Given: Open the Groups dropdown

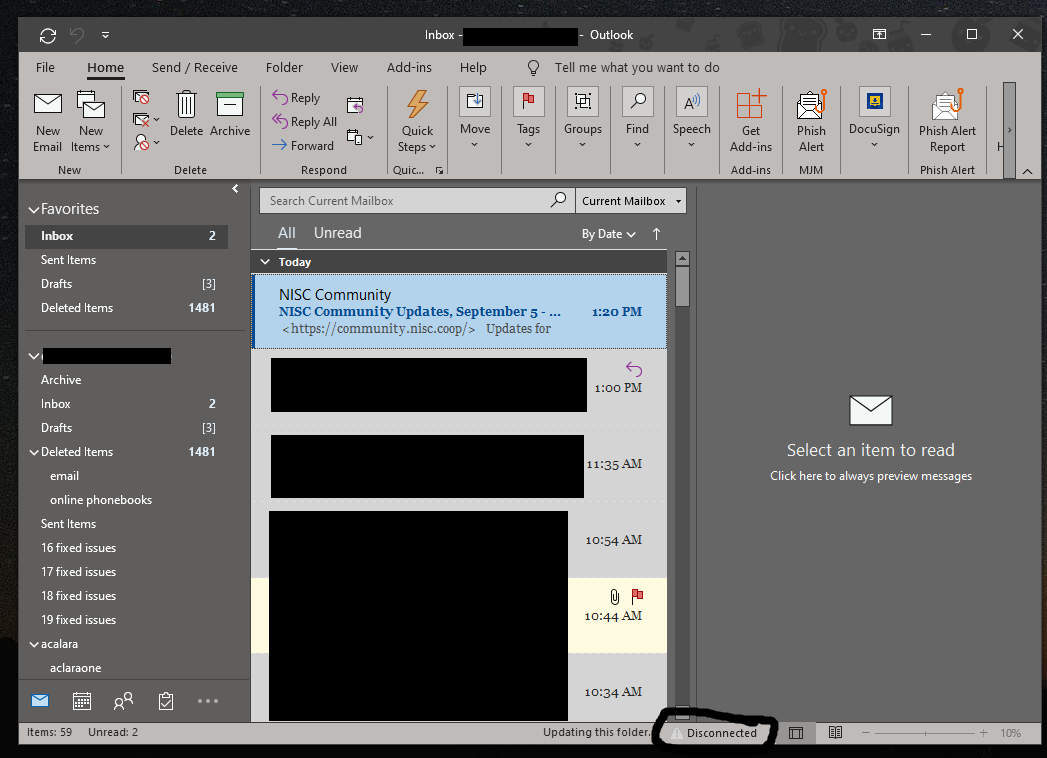Looking at the screenshot, I should pyautogui.click(x=583, y=118).
